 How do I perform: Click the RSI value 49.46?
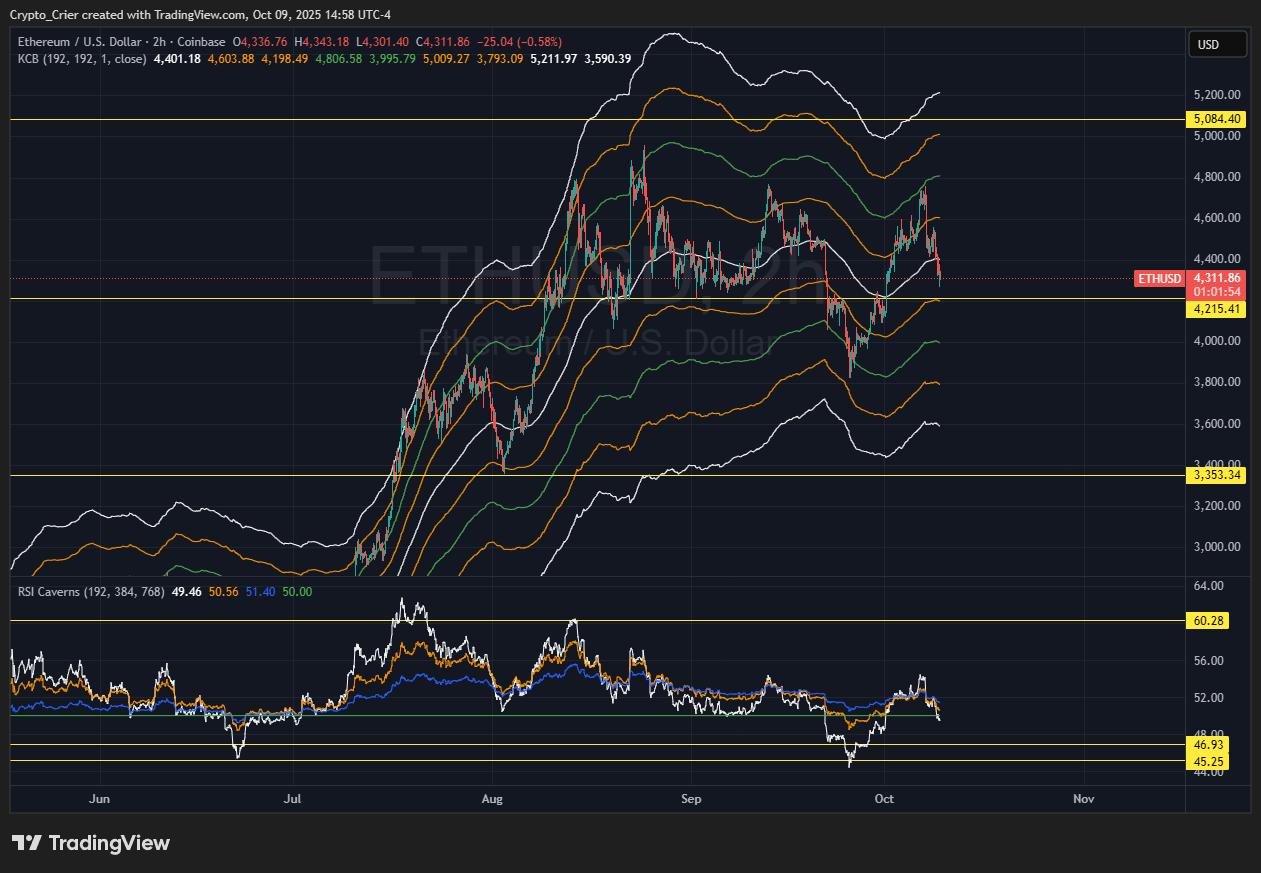187,592
